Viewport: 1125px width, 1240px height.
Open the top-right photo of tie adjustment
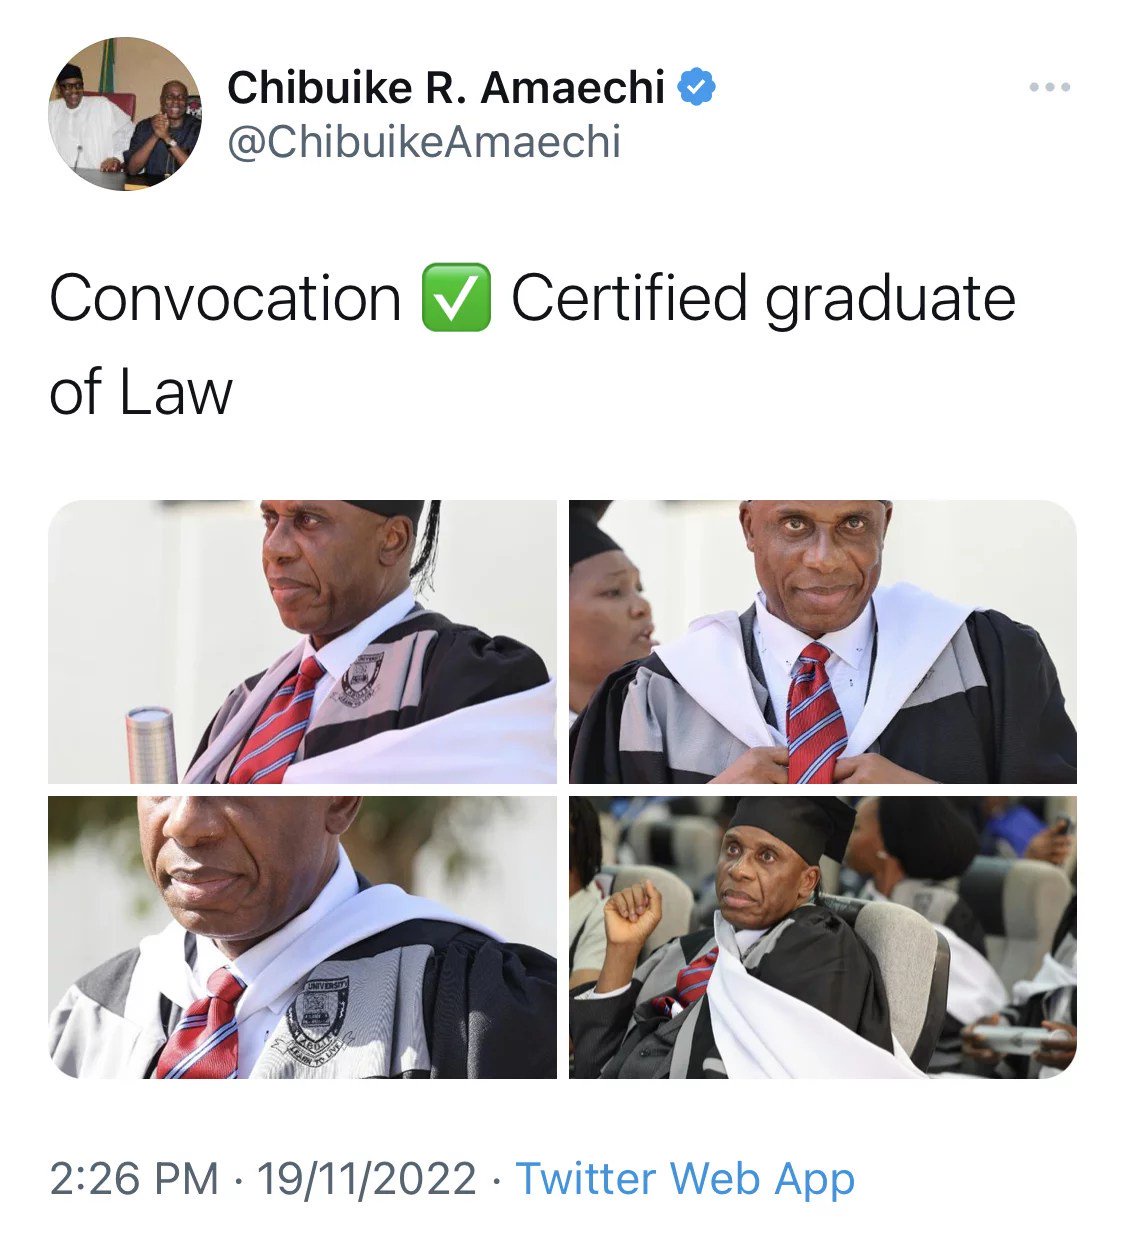tap(820, 640)
